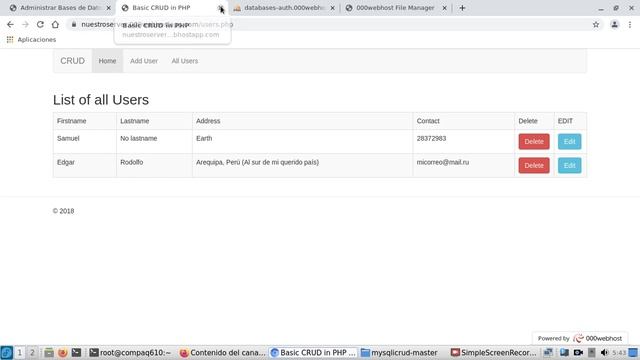Switch to SimpleScreenRecorder taskbar window

click(493, 353)
